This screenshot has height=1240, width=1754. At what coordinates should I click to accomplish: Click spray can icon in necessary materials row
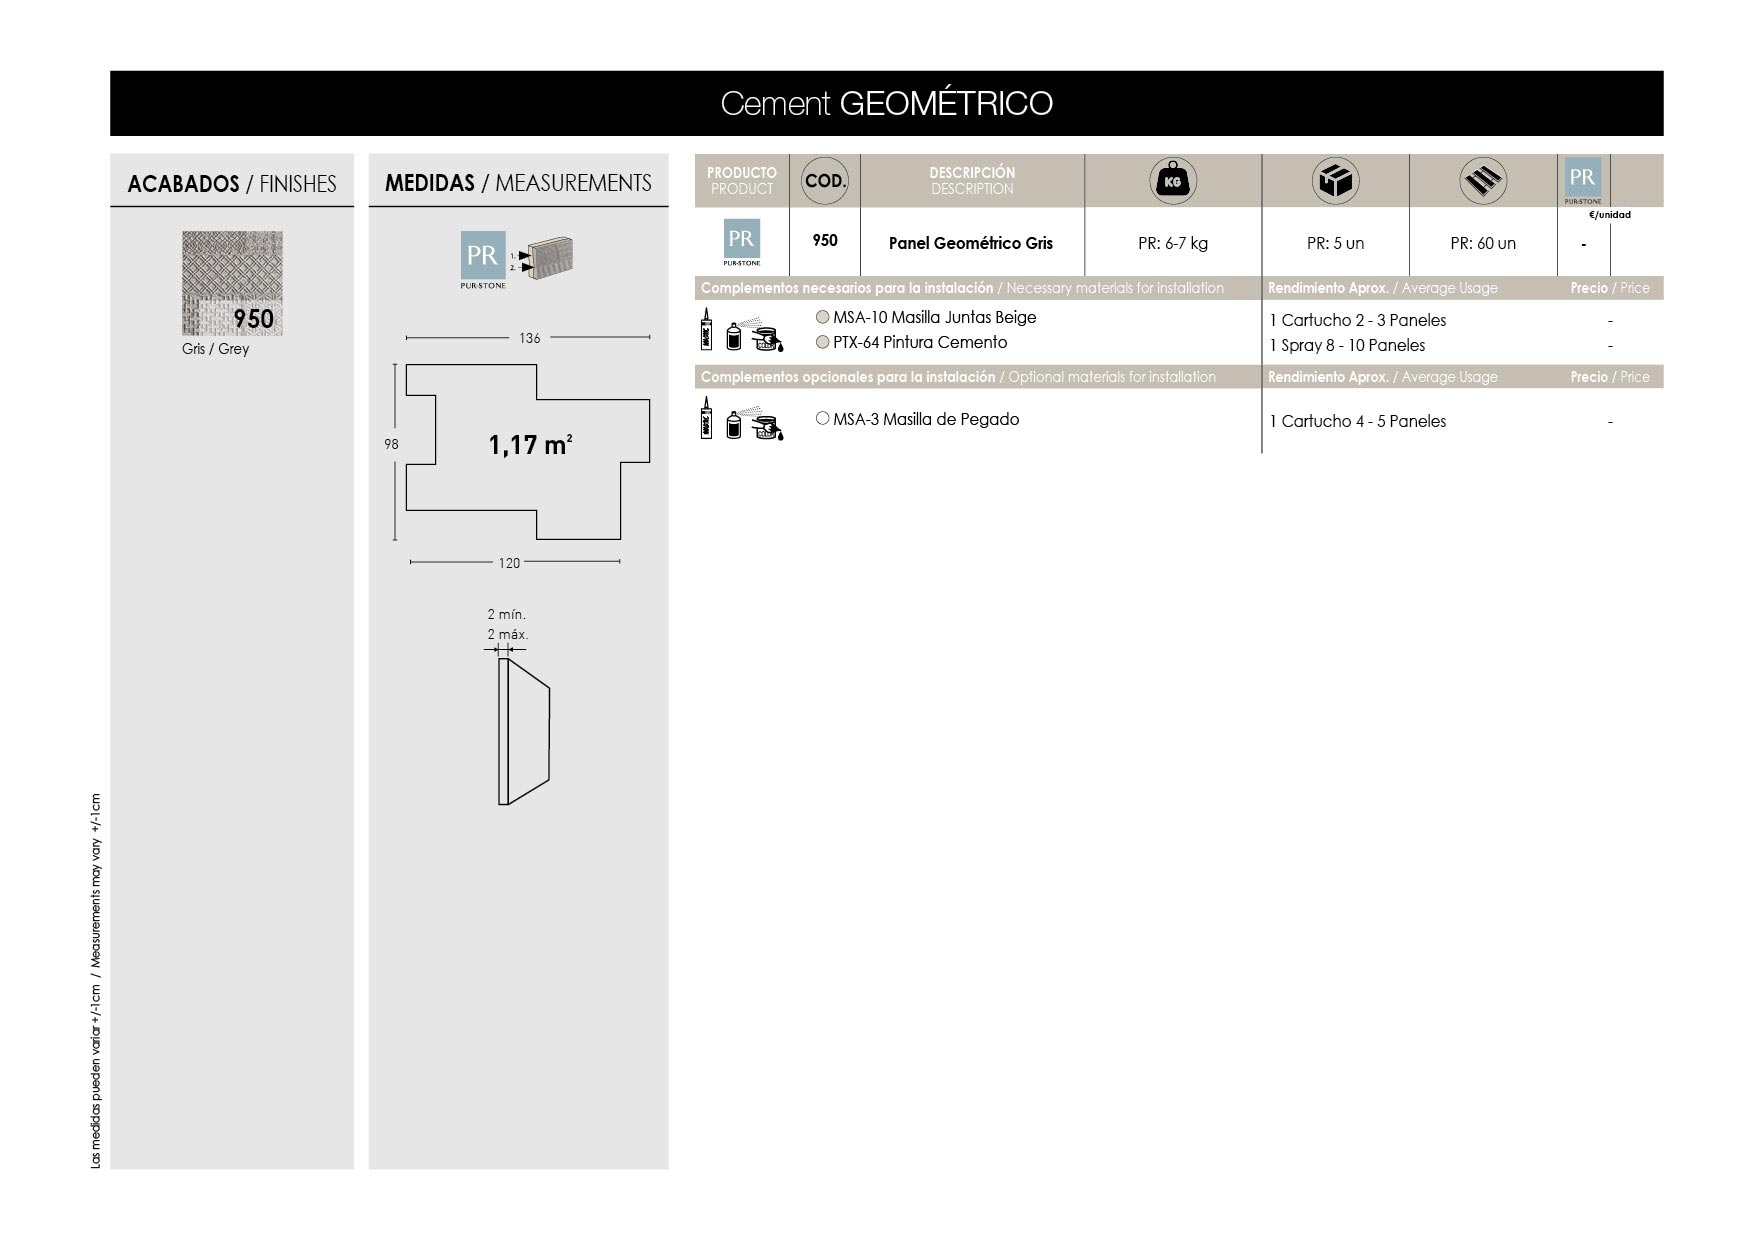[x=733, y=336]
